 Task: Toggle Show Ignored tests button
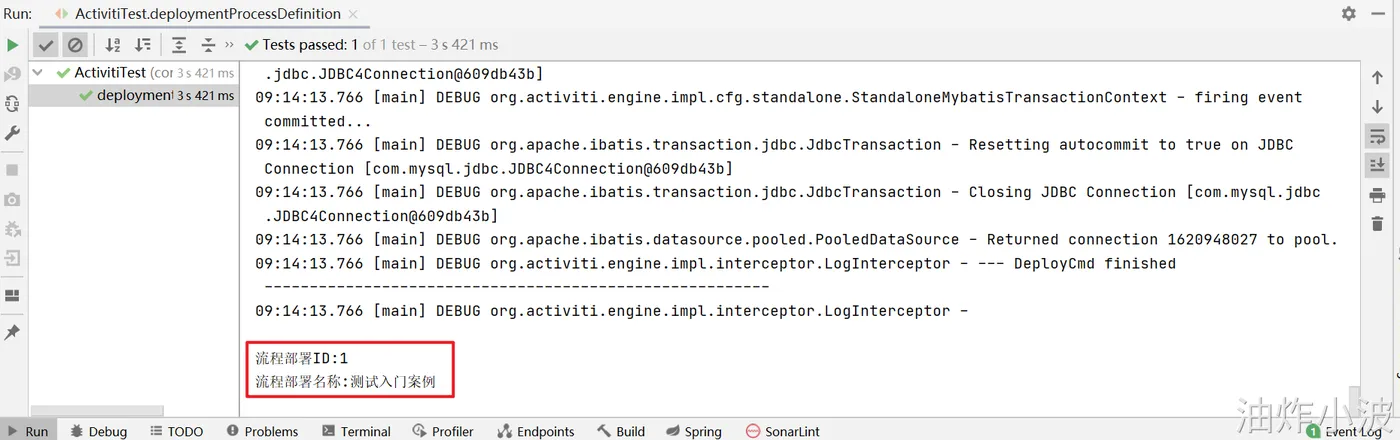tap(75, 45)
